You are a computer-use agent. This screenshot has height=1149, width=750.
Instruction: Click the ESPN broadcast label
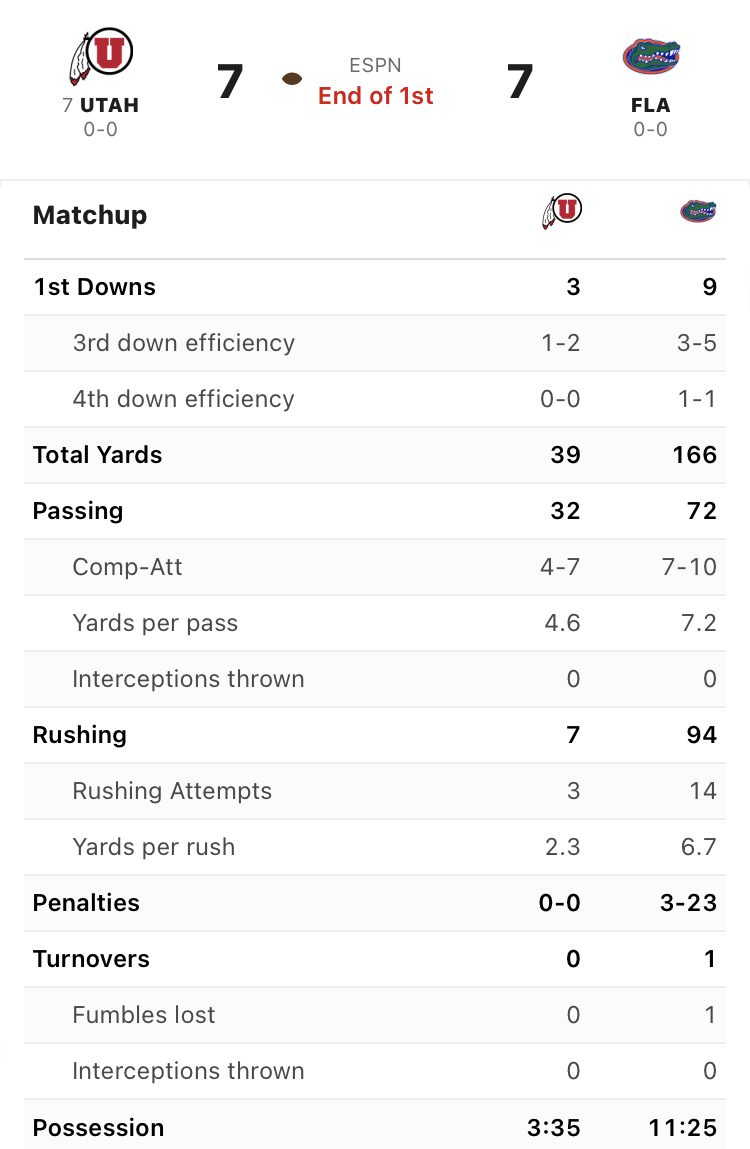[x=375, y=65]
